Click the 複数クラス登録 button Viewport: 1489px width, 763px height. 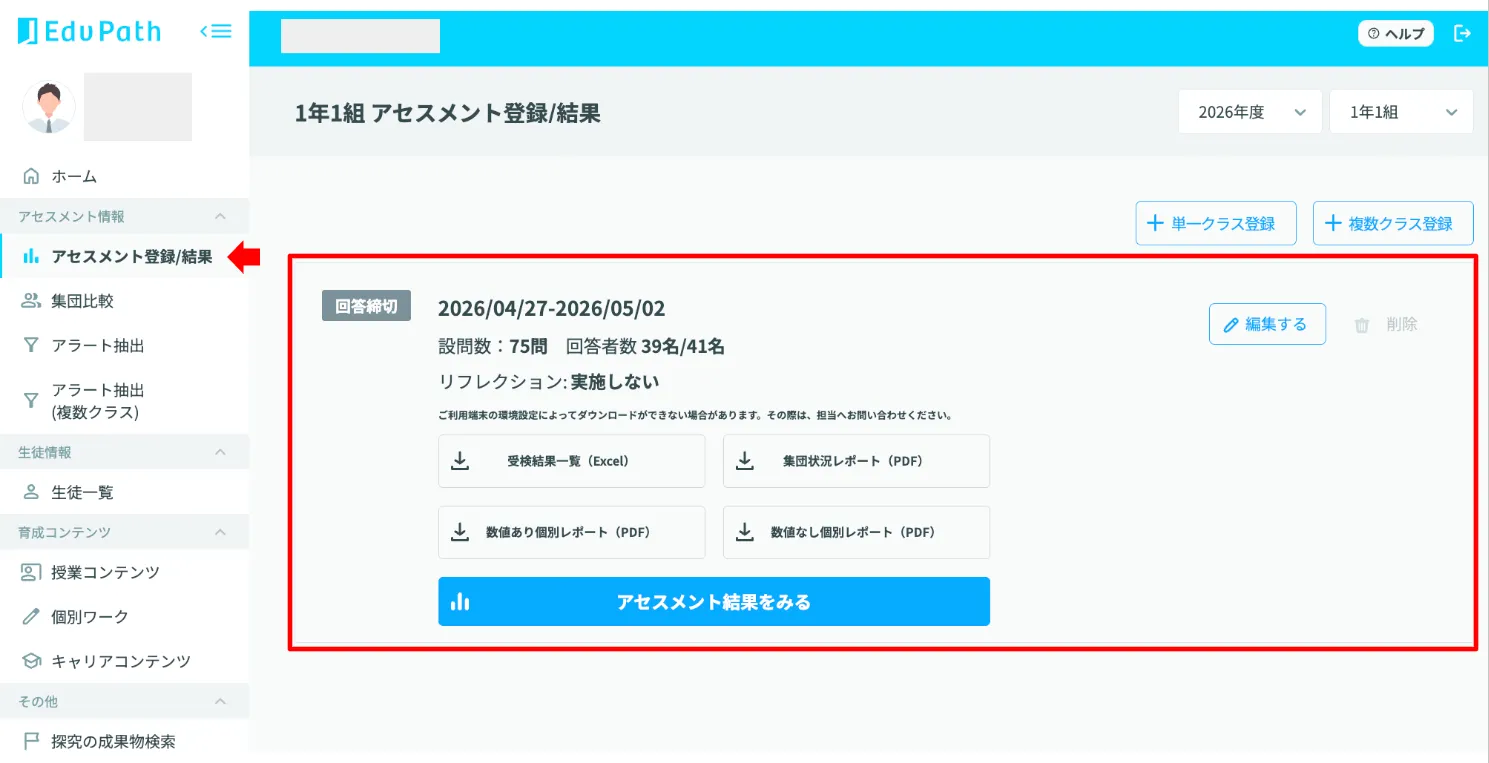coord(1393,223)
